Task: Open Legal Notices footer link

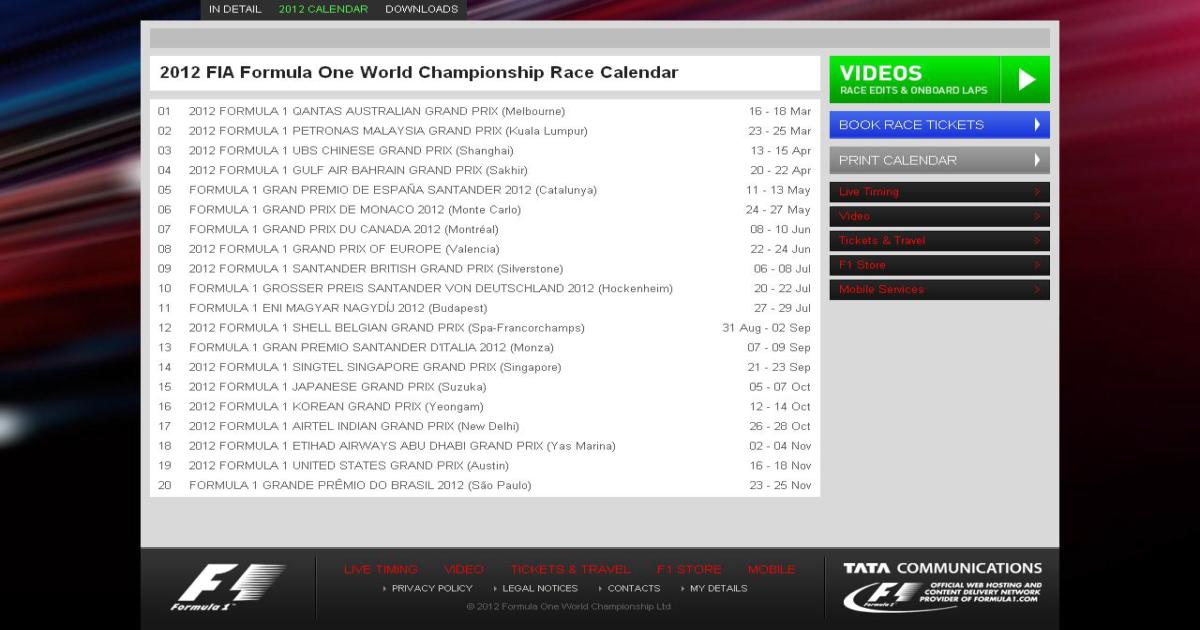Action: (539, 589)
